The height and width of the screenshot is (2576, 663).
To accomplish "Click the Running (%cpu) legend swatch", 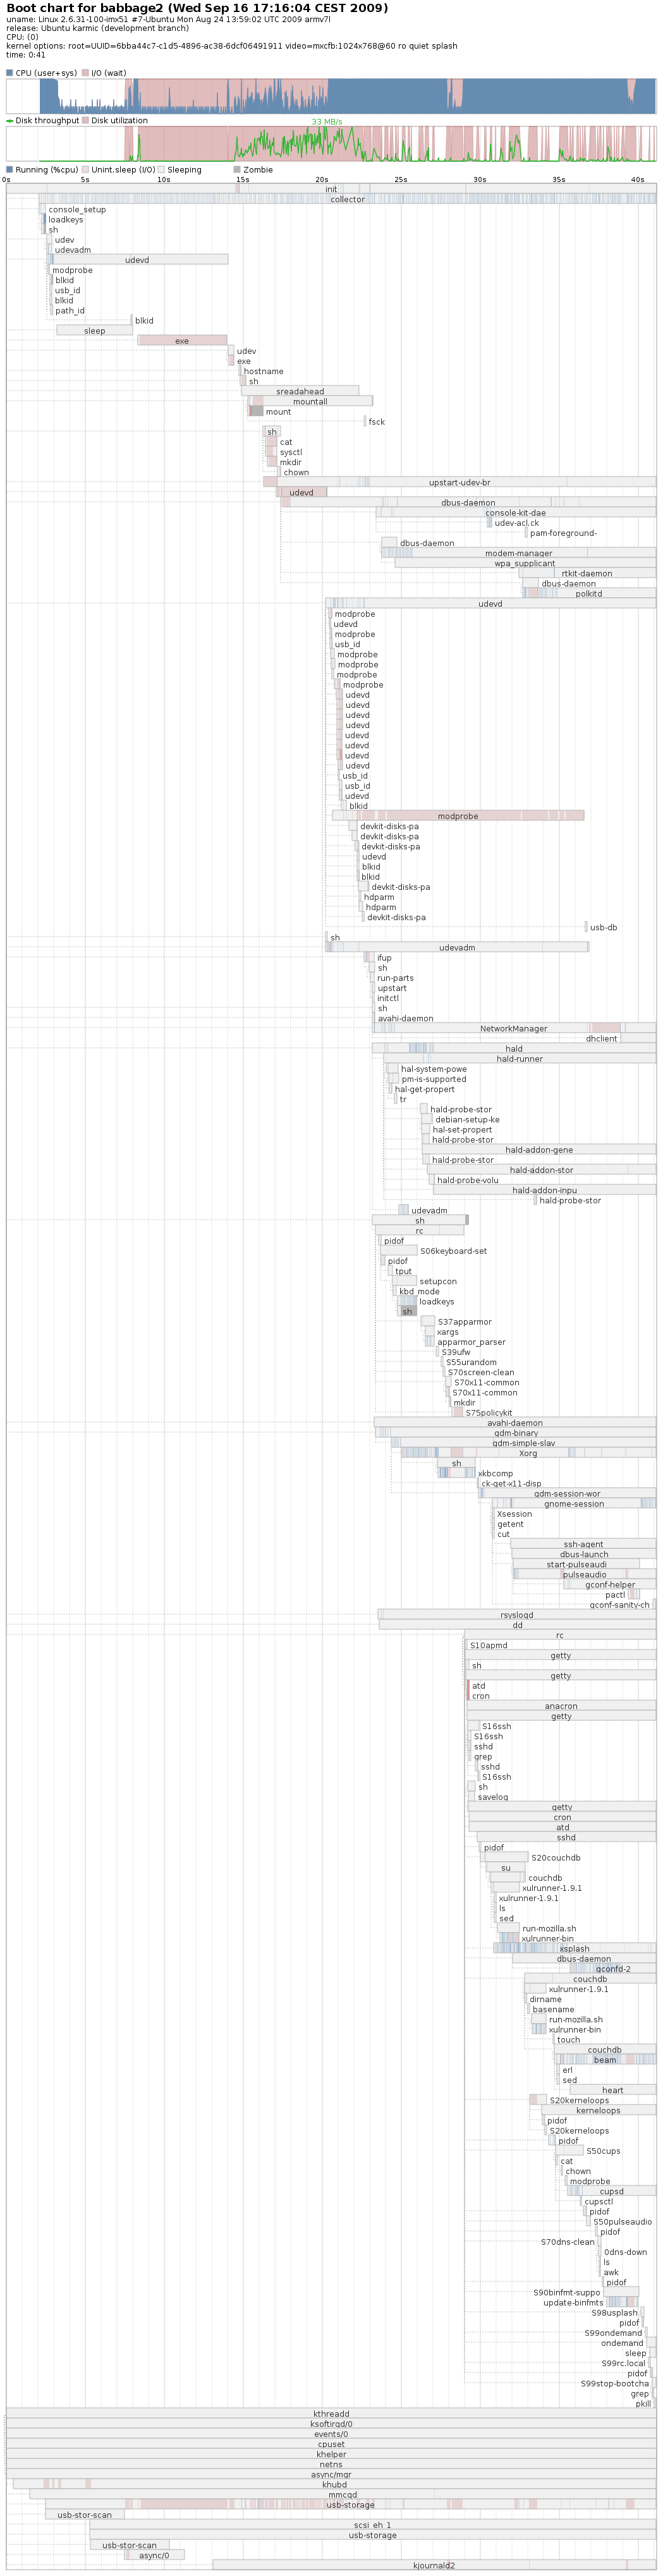I will tap(10, 170).
